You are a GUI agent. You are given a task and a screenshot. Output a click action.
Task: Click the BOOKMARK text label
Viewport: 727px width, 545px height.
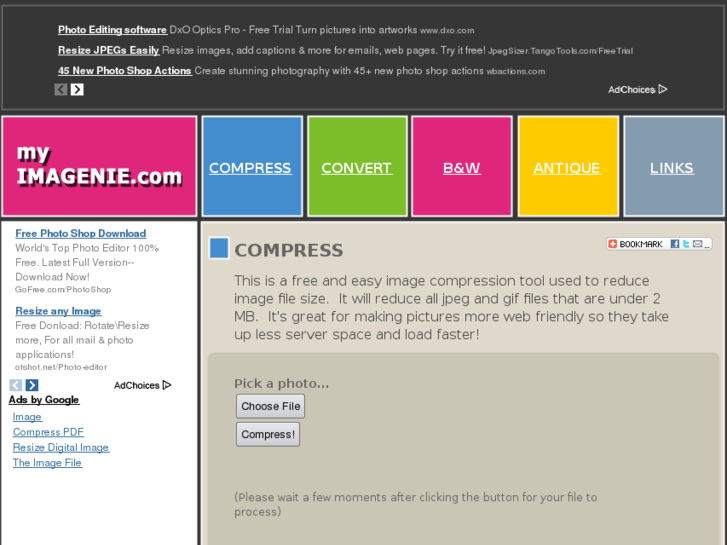pyautogui.click(x=641, y=244)
